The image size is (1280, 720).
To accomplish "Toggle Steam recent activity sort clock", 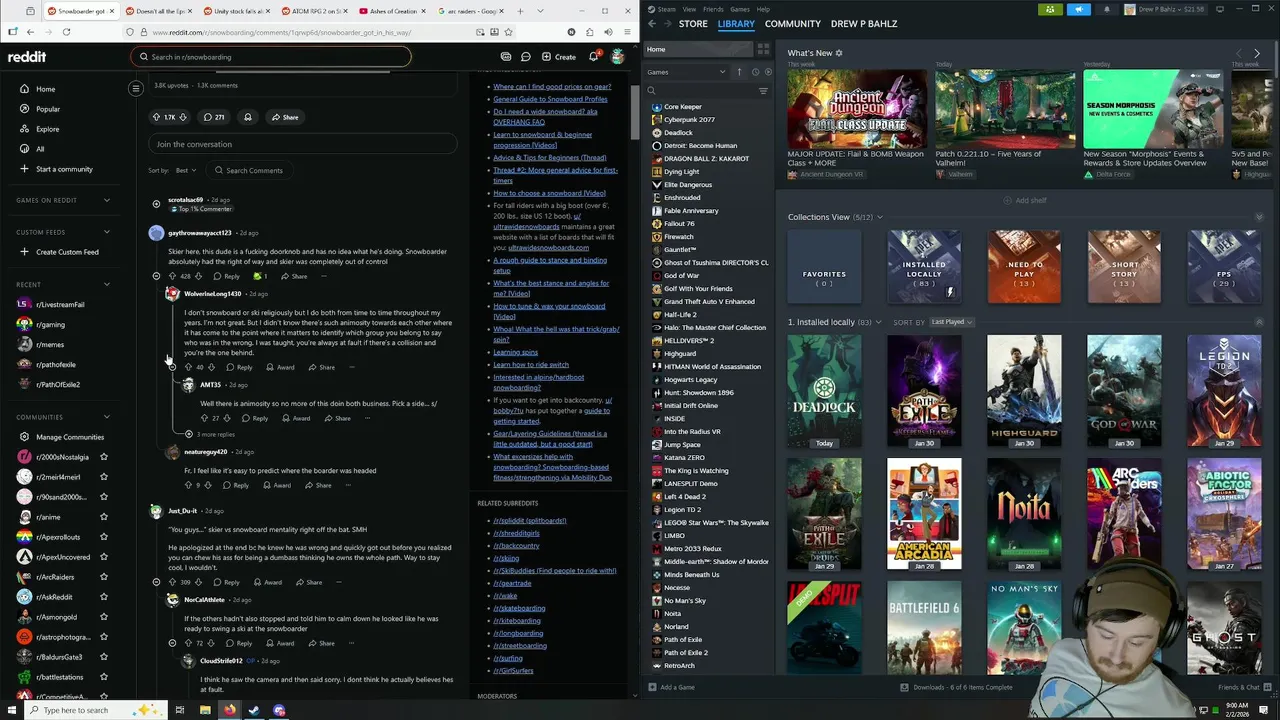I will coord(754,72).
